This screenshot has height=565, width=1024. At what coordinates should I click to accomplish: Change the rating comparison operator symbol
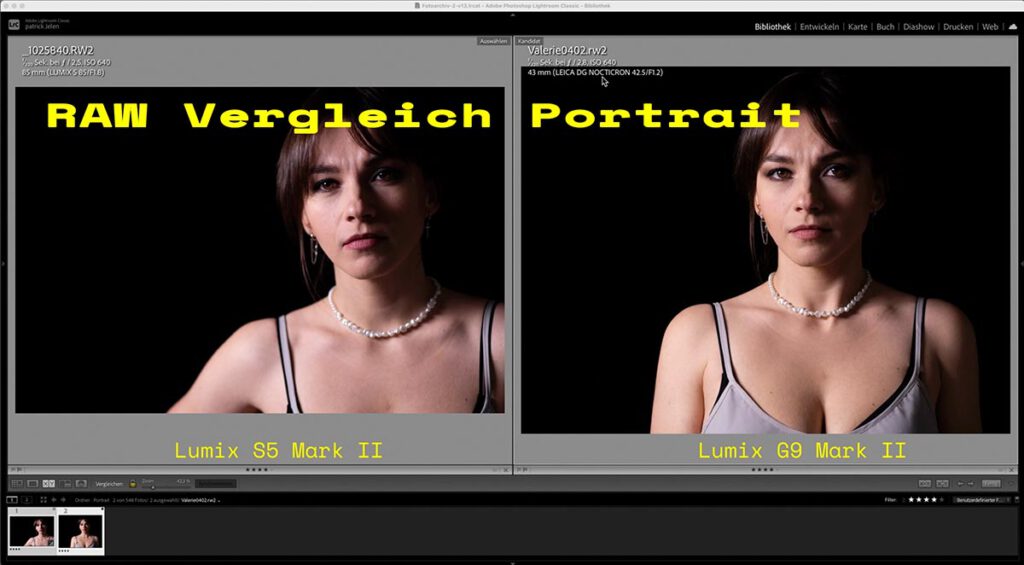904,500
